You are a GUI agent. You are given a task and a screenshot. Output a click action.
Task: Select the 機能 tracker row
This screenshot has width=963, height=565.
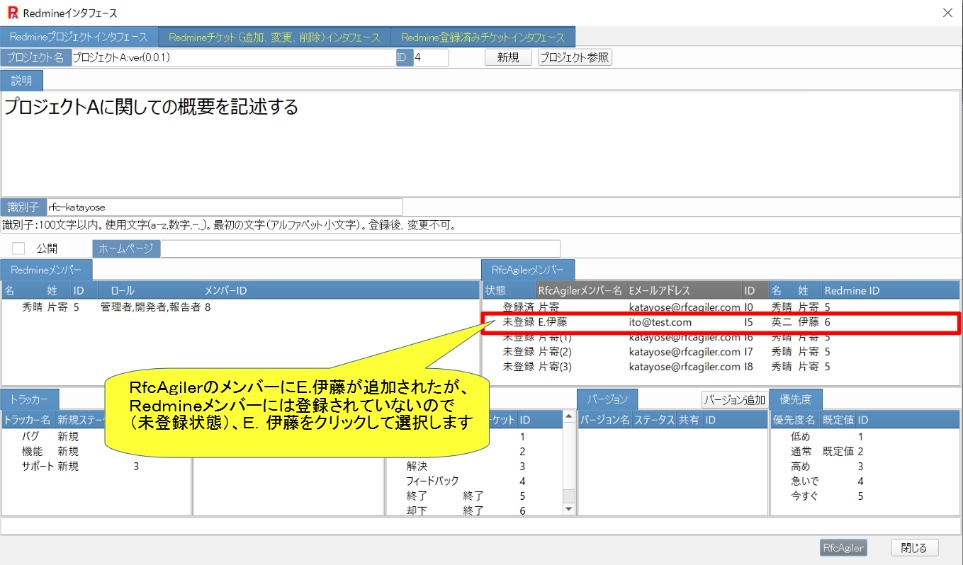[x=96, y=451]
